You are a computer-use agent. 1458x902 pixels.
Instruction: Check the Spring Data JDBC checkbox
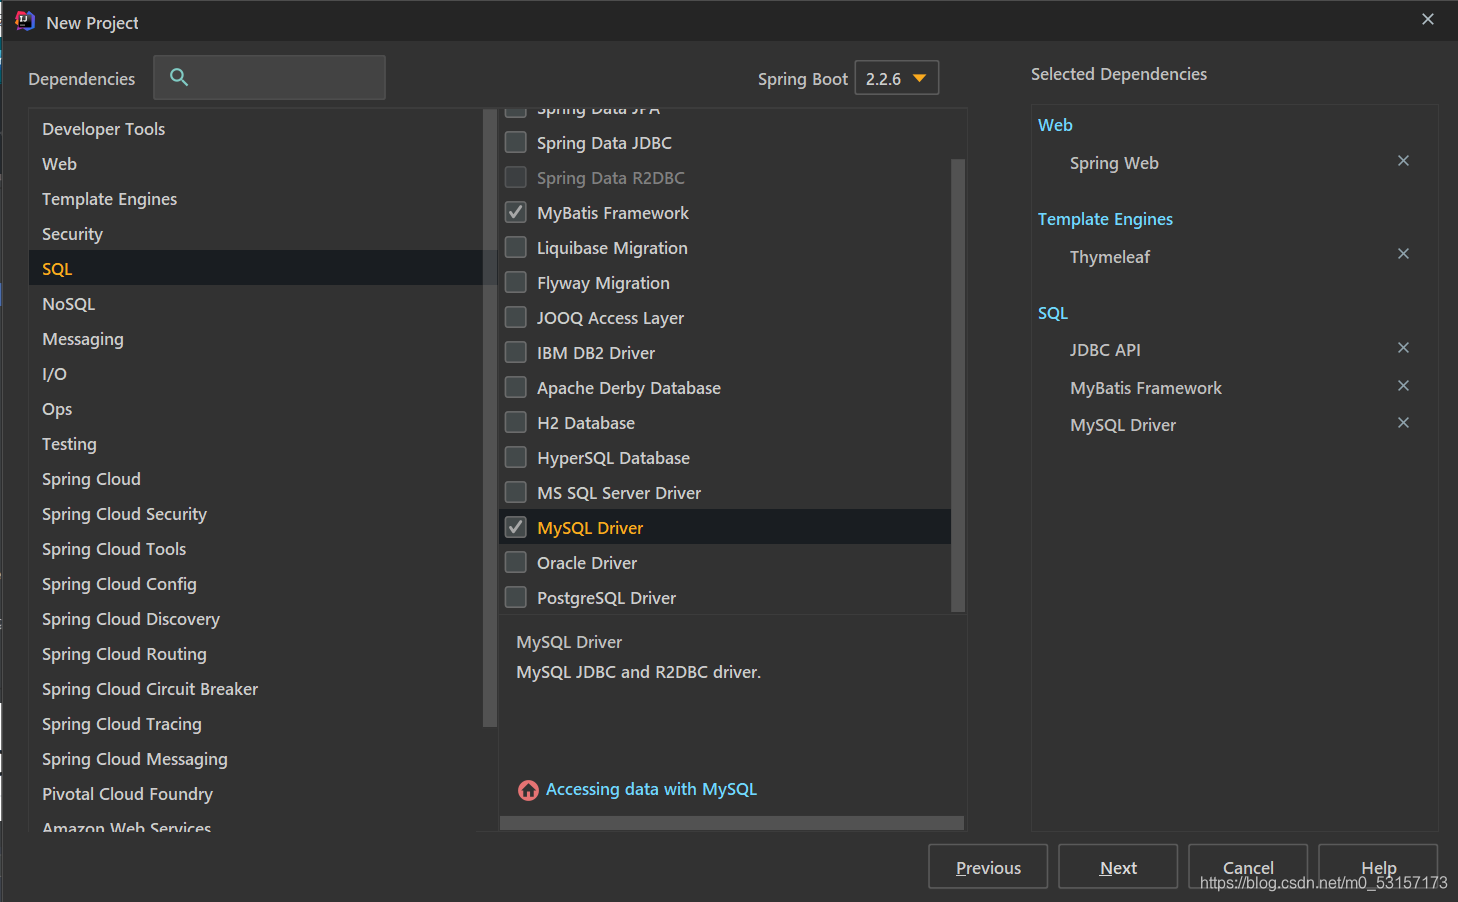click(x=516, y=142)
